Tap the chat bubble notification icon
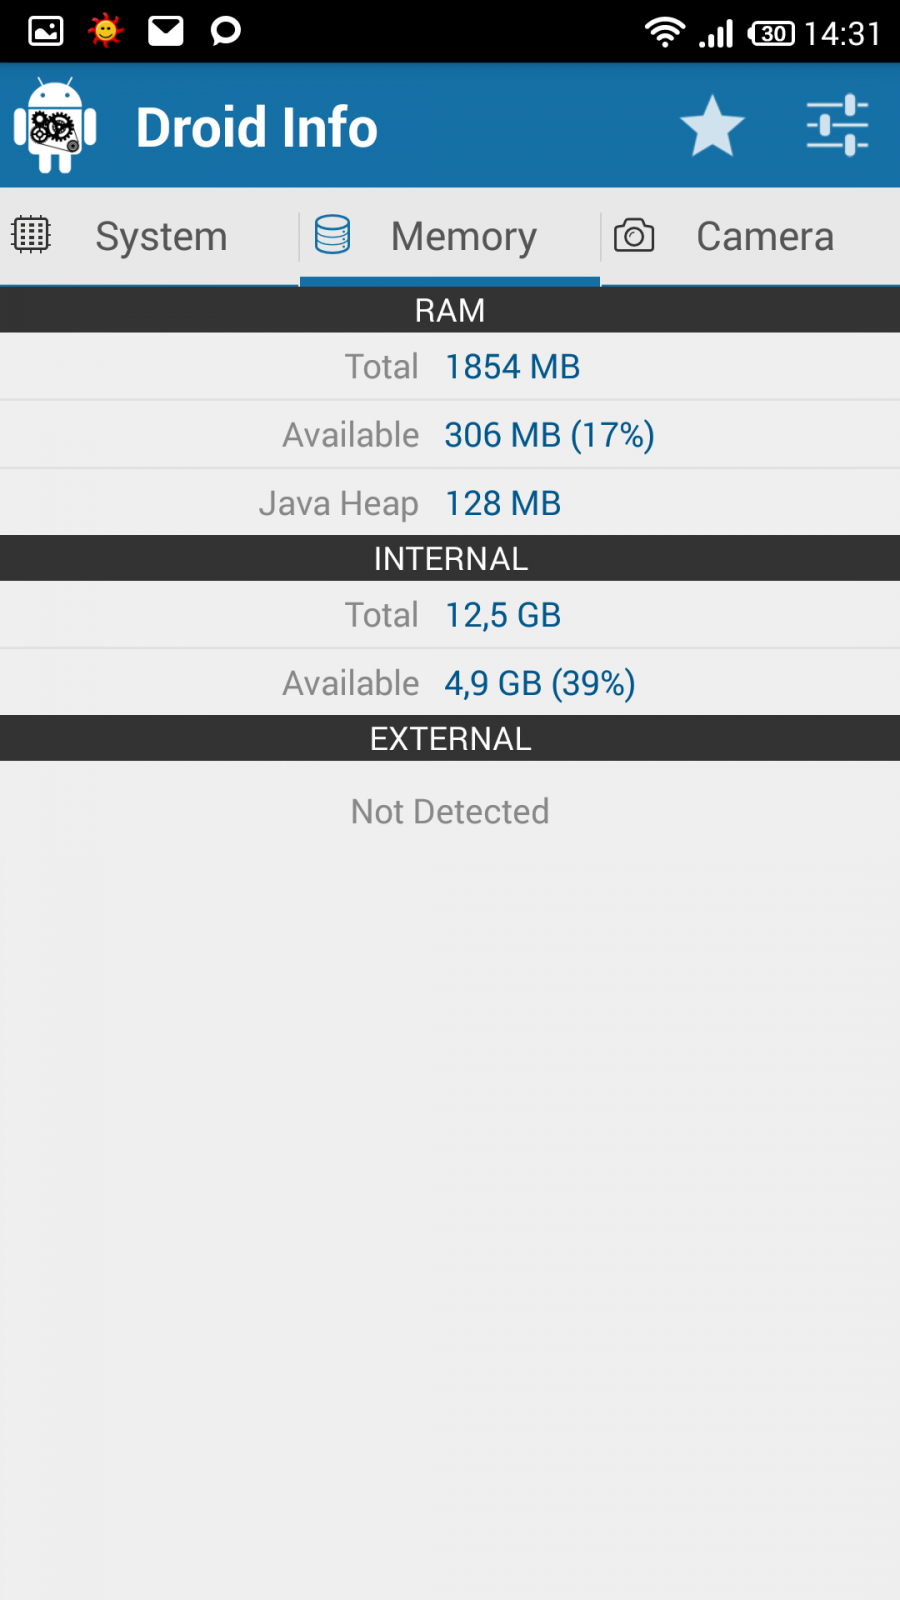The width and height of the screenshot is (900, 1600). click(226, 31)
